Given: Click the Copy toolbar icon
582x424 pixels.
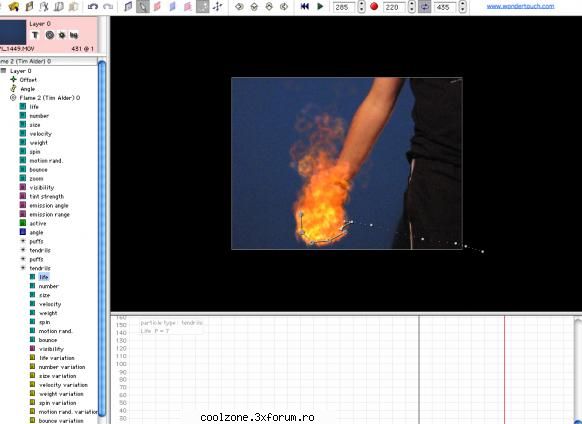Looking at the screenshot, I should 59,6.
